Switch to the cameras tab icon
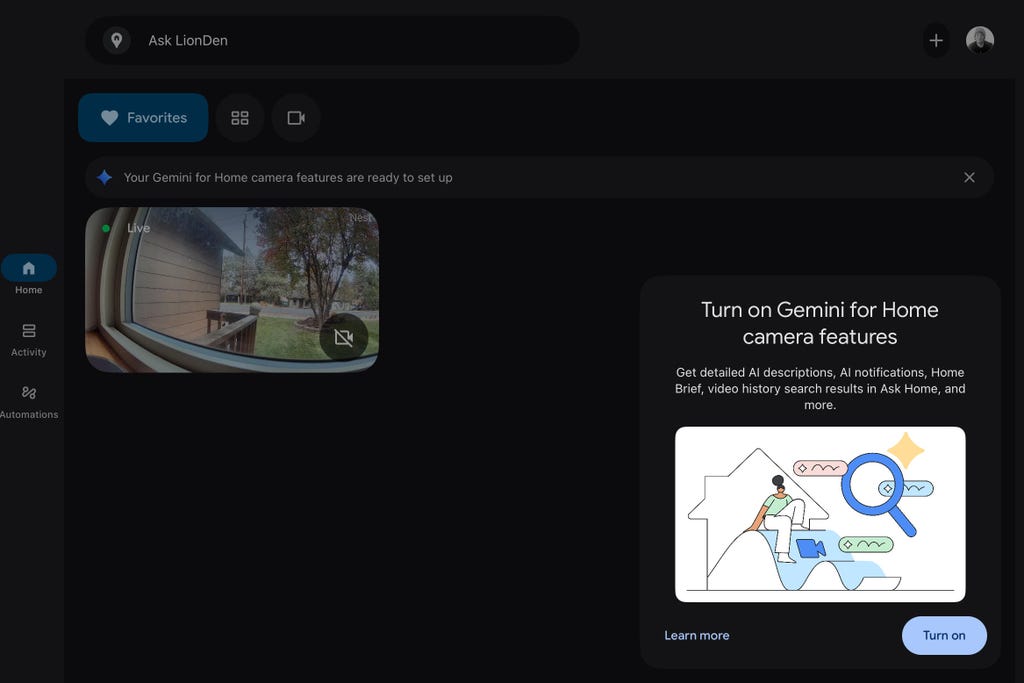The height and width of the screenshot is (683, 1024). pyautogui.click(x=296, y=118)
